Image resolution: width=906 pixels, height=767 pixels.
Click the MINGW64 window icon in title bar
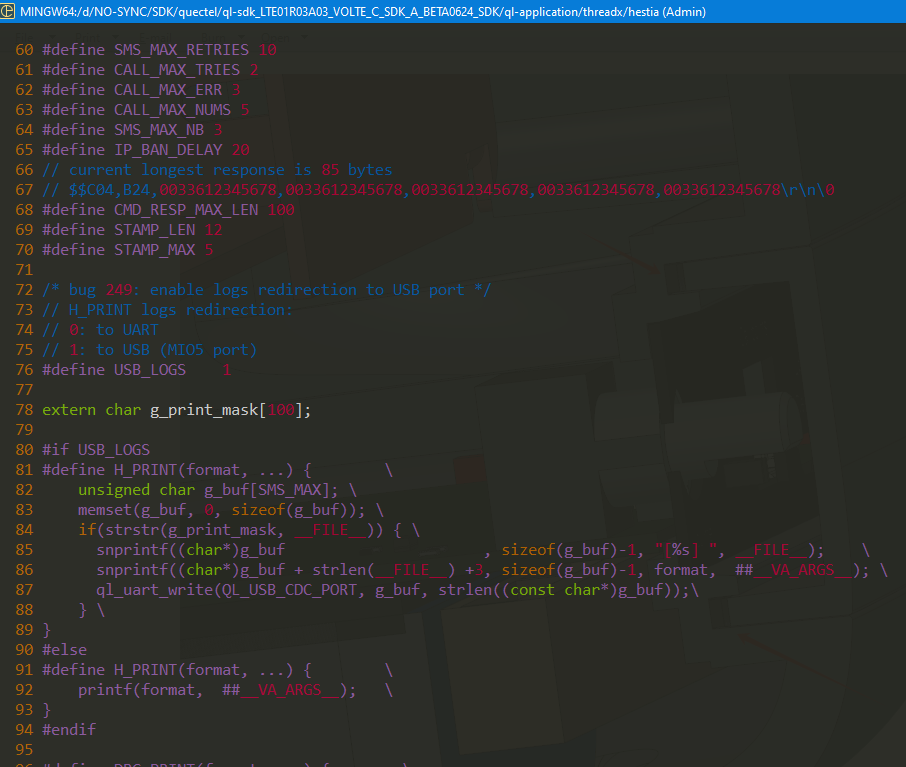click(8, 11)
